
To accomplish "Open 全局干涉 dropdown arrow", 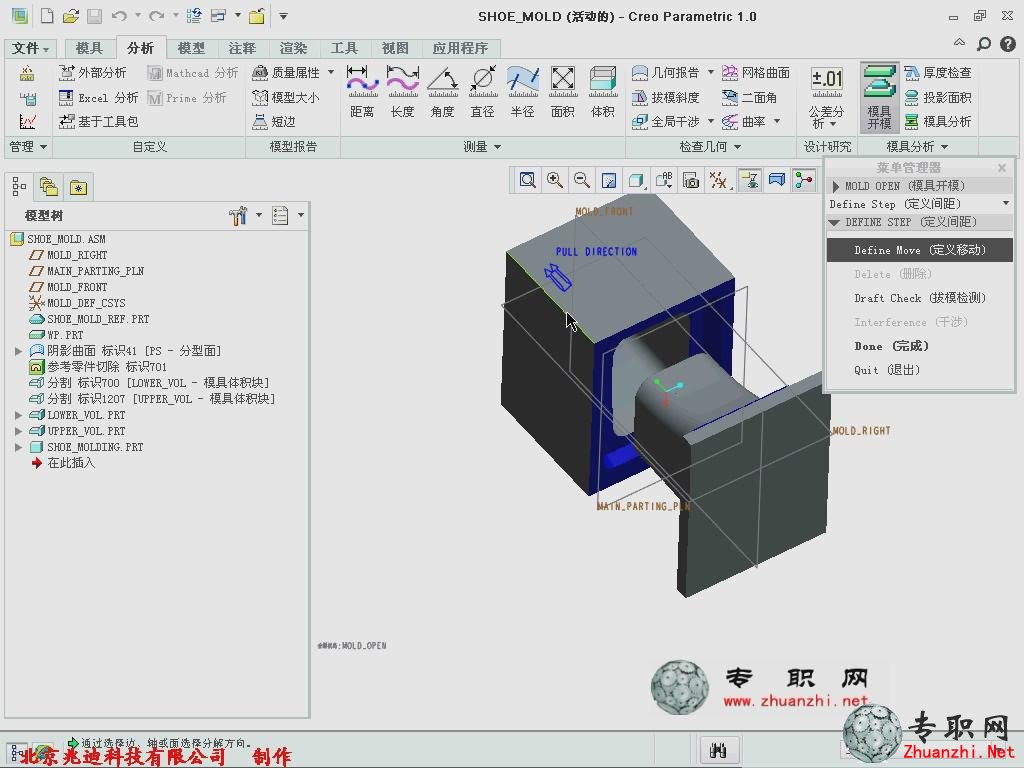I will click(x=711, y=121).
